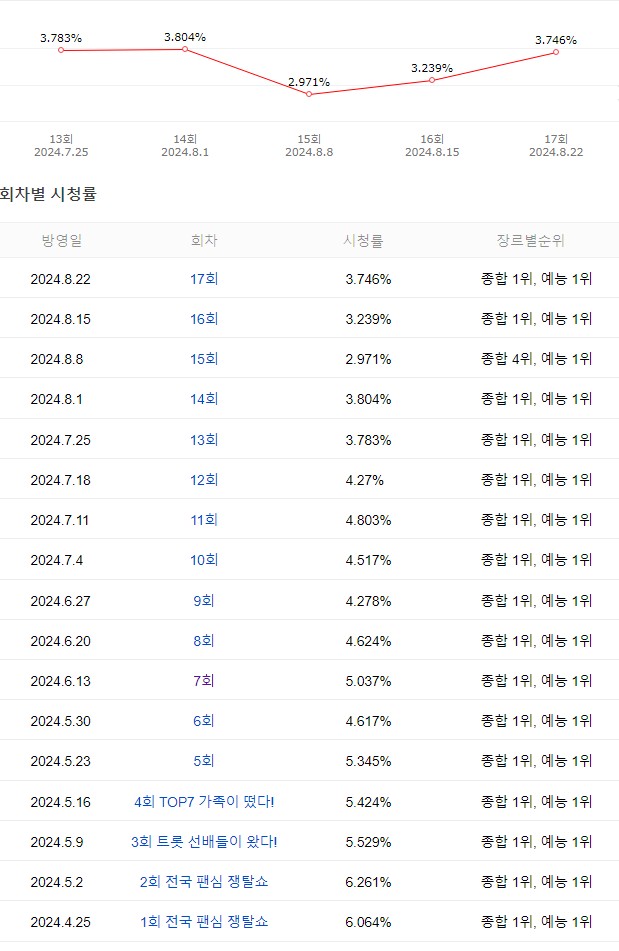Image resolution: width=619 pixels, height=951 pixels.
Task: Click the 4.803% rating value
Action: 368,520
